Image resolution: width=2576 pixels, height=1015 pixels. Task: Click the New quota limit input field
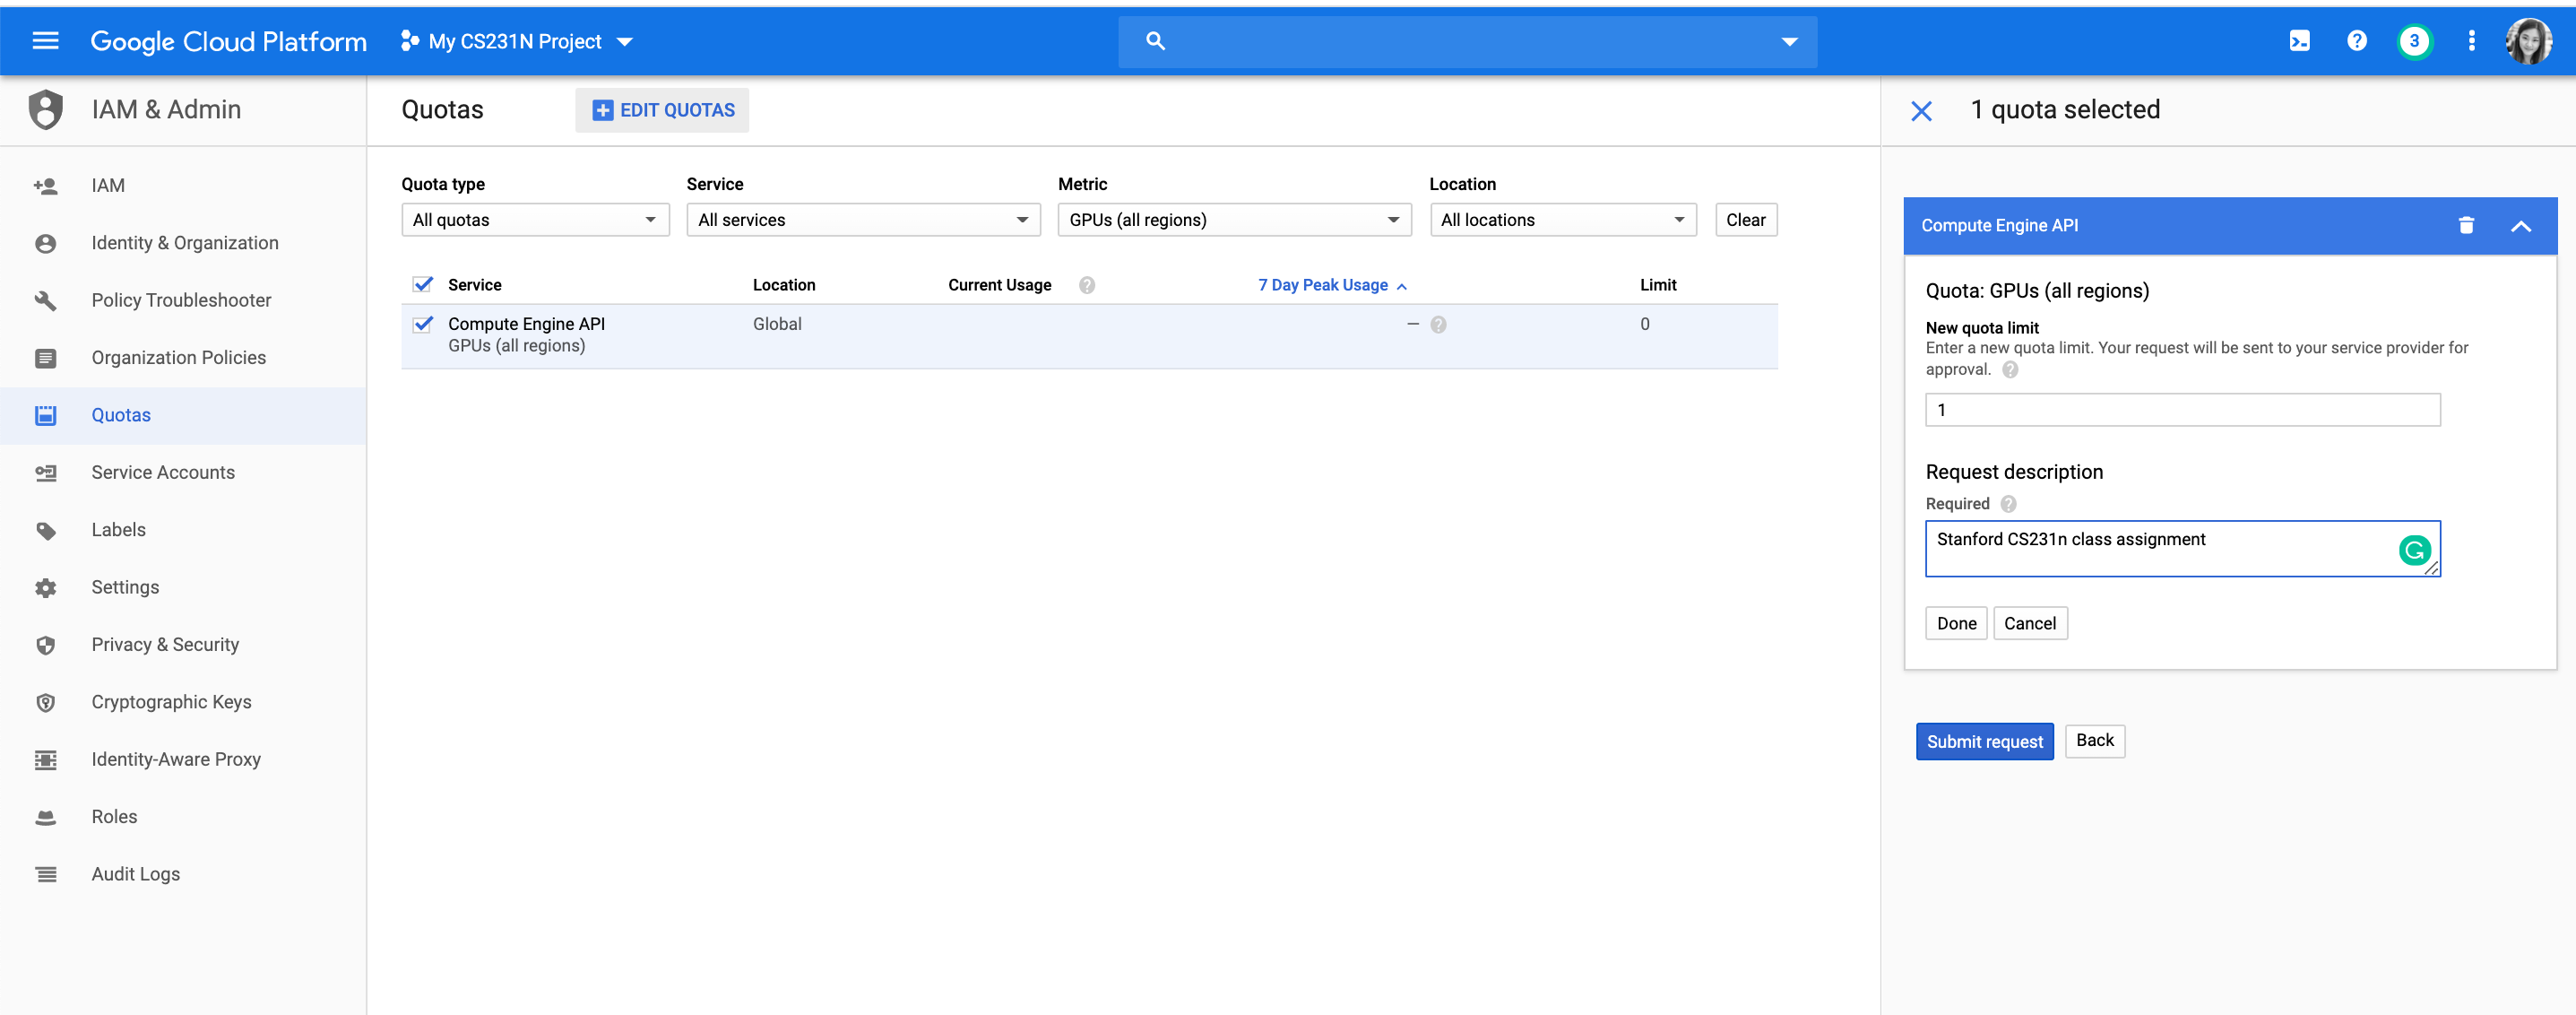tap(2182, 410)
